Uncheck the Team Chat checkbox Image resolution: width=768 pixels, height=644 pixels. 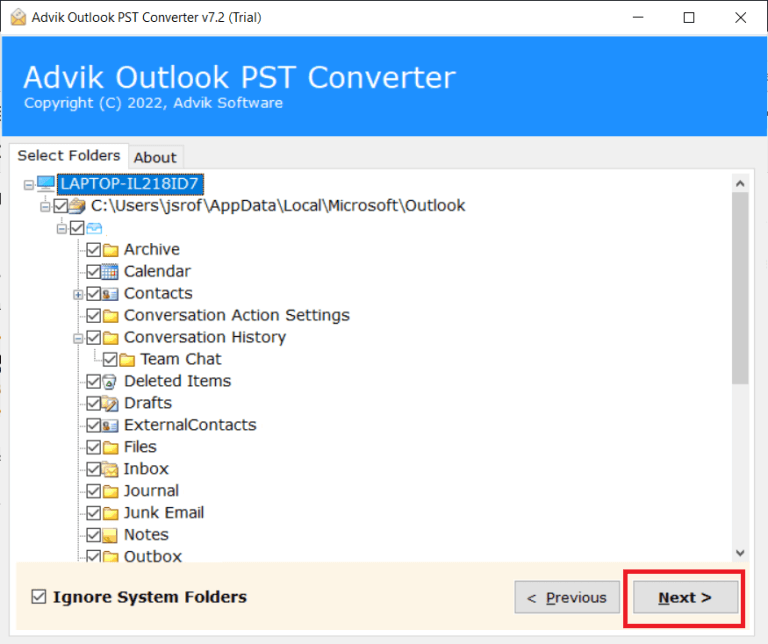[110, 359]
